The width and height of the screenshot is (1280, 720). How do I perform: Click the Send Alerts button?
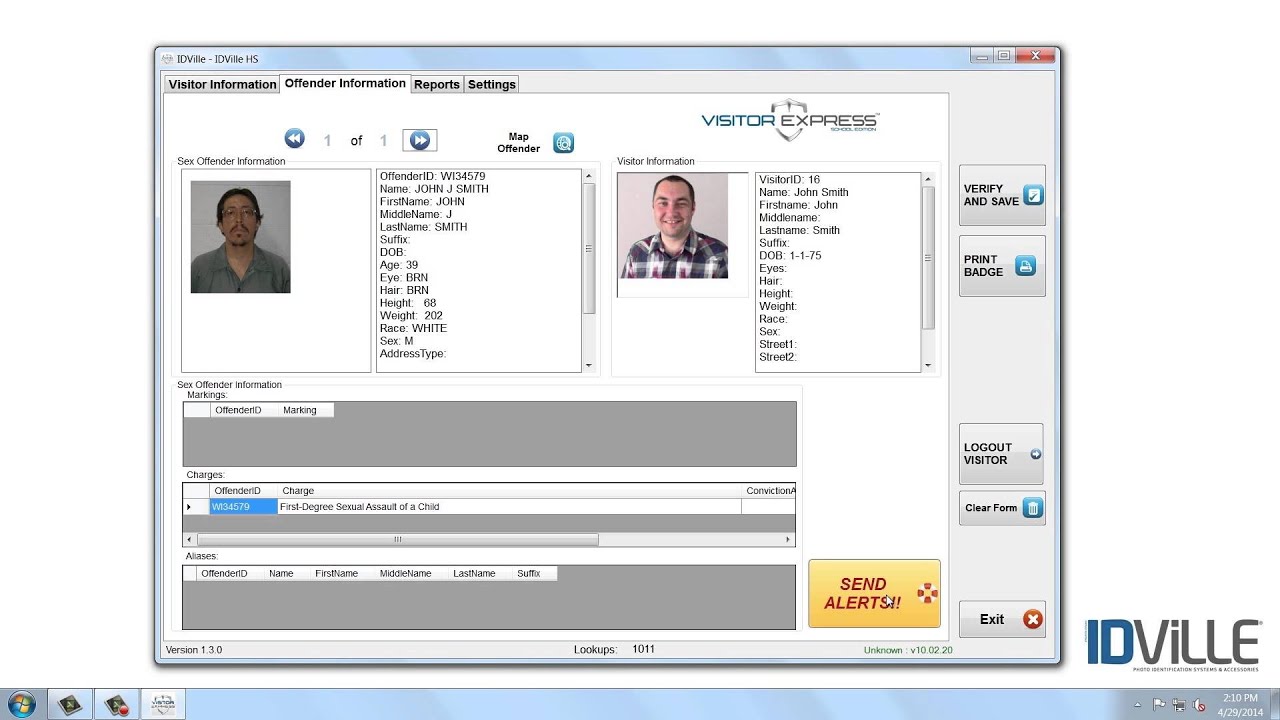coord(874,593)
